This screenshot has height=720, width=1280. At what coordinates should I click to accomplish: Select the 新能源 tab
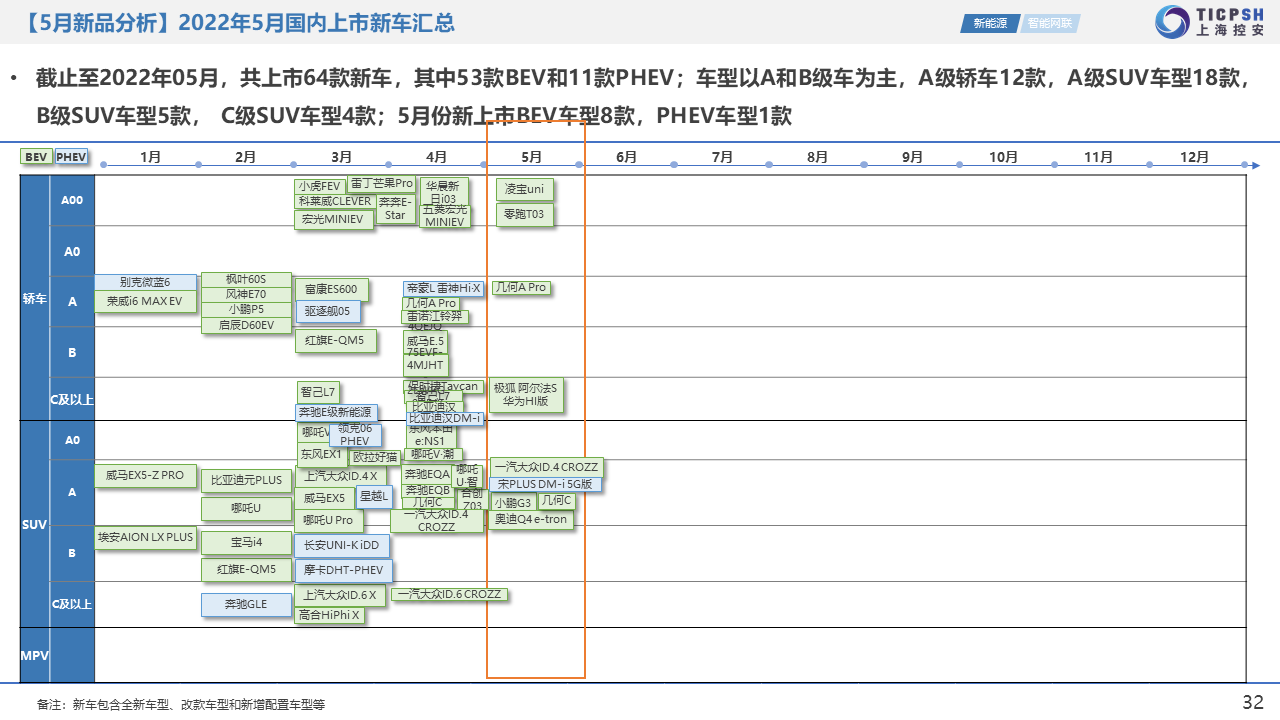tap(990, 23)
